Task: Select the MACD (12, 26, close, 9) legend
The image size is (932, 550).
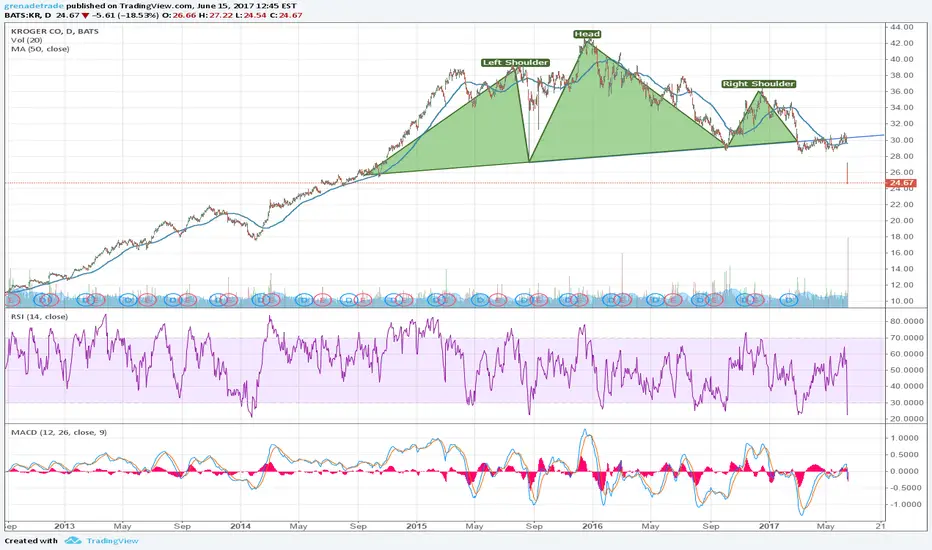Action: [x=59, y=432]
